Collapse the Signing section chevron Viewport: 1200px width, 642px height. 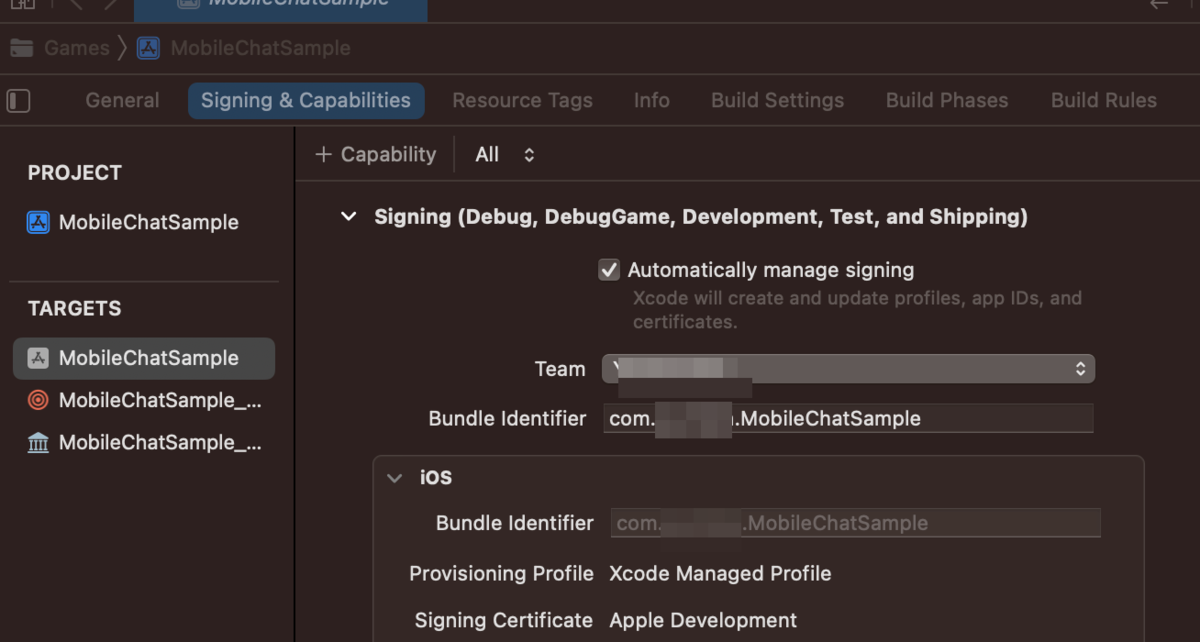click(348, 217)
